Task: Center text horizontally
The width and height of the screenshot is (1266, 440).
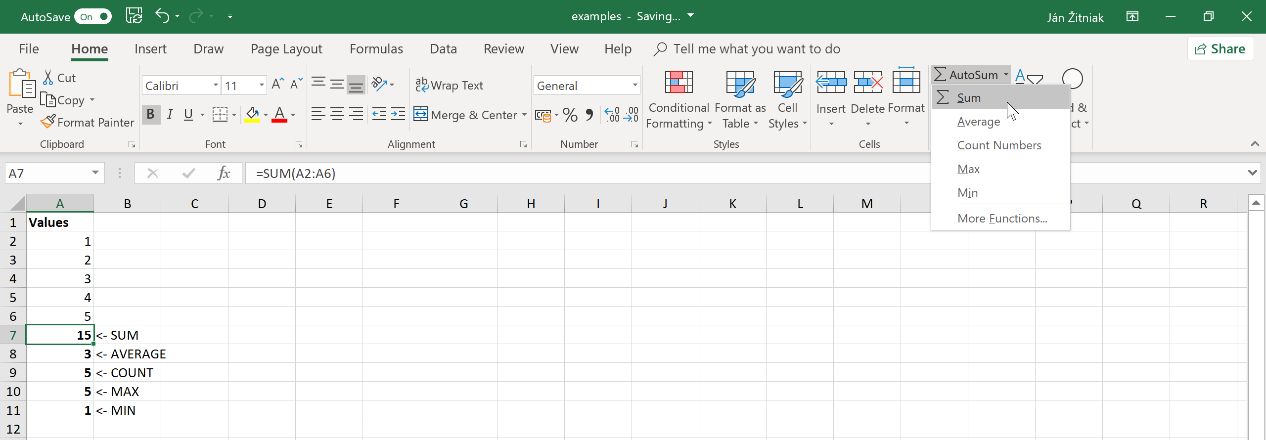Action: [338, 114]
